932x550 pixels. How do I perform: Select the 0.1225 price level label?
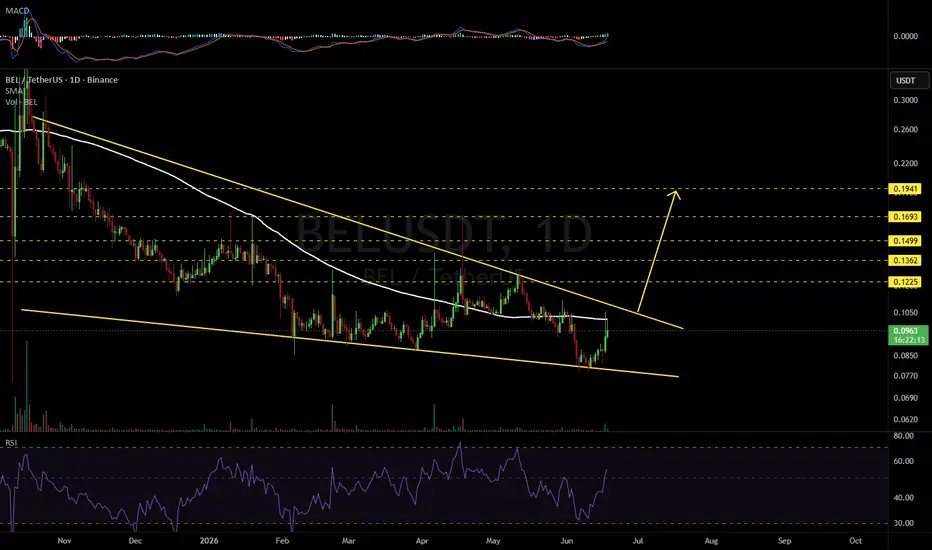pyautogui.click(x=905, y=282)
